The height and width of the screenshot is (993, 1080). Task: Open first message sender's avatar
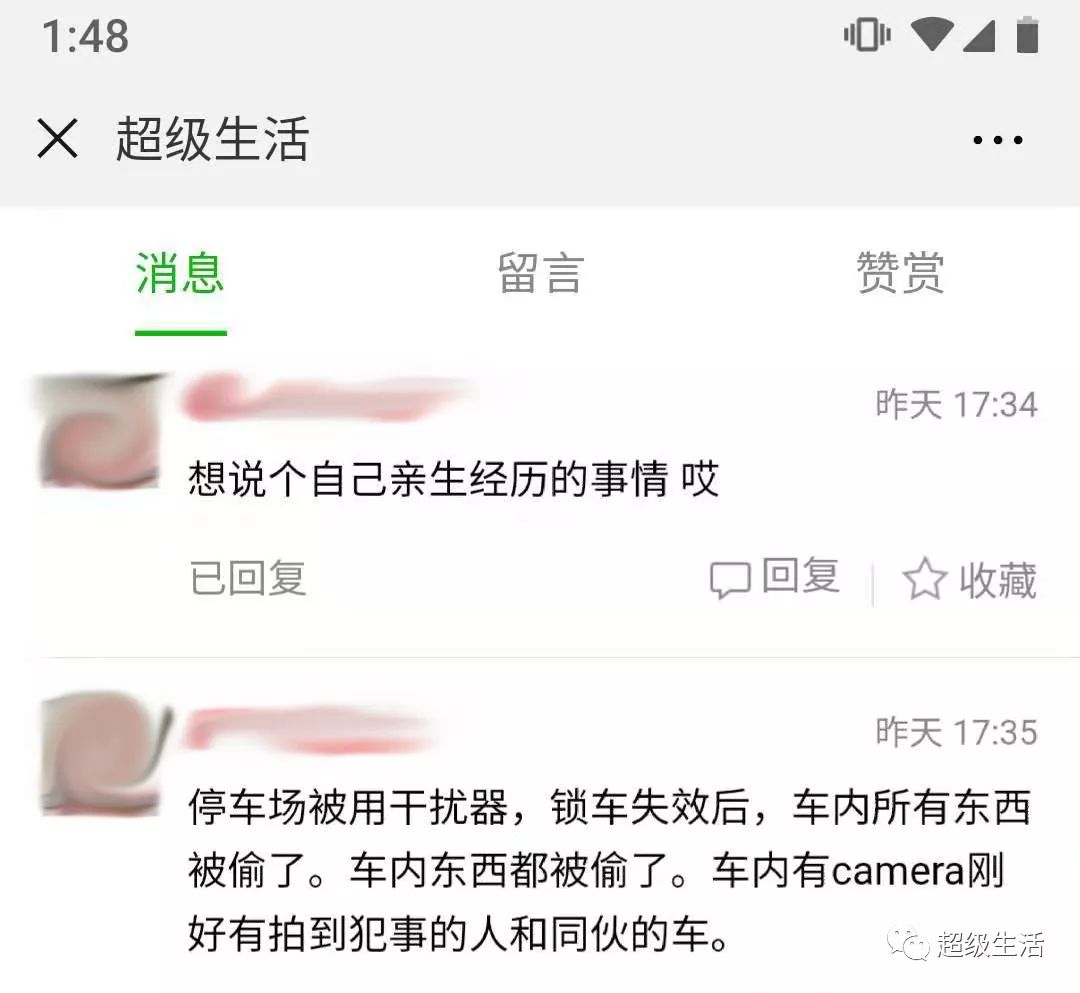coord(100,431)
